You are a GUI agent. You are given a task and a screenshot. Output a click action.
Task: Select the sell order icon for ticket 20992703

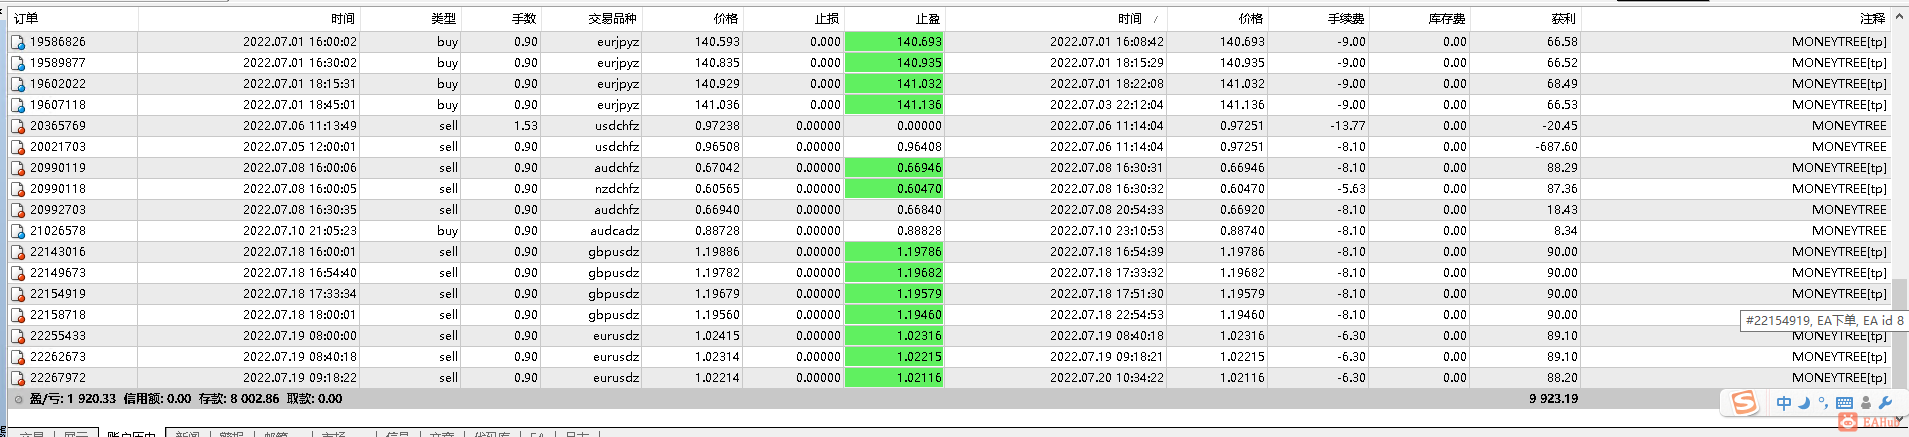(x=18, y=210)
